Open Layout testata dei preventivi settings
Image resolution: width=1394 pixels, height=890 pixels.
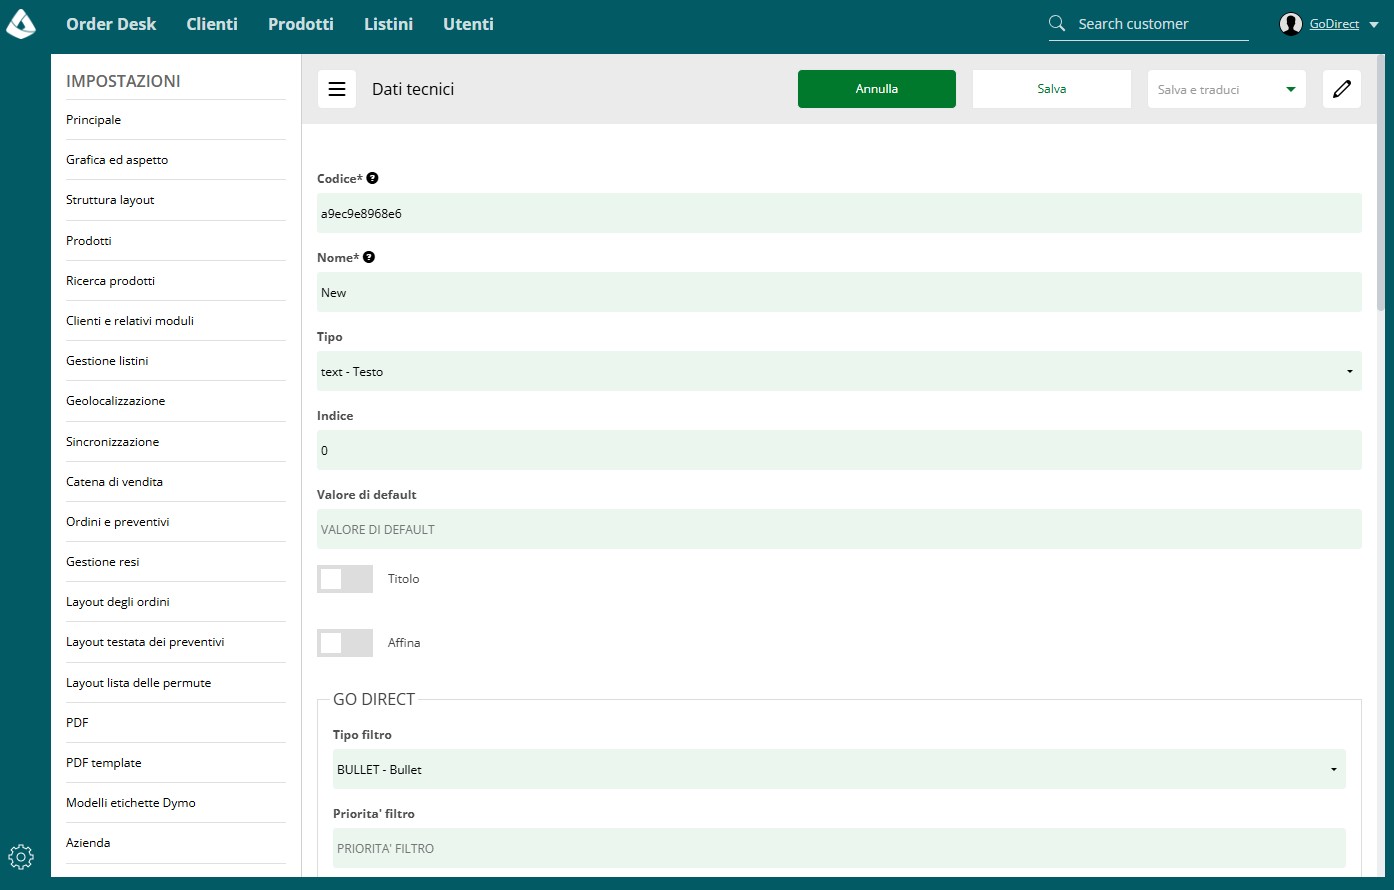point(176,642)
